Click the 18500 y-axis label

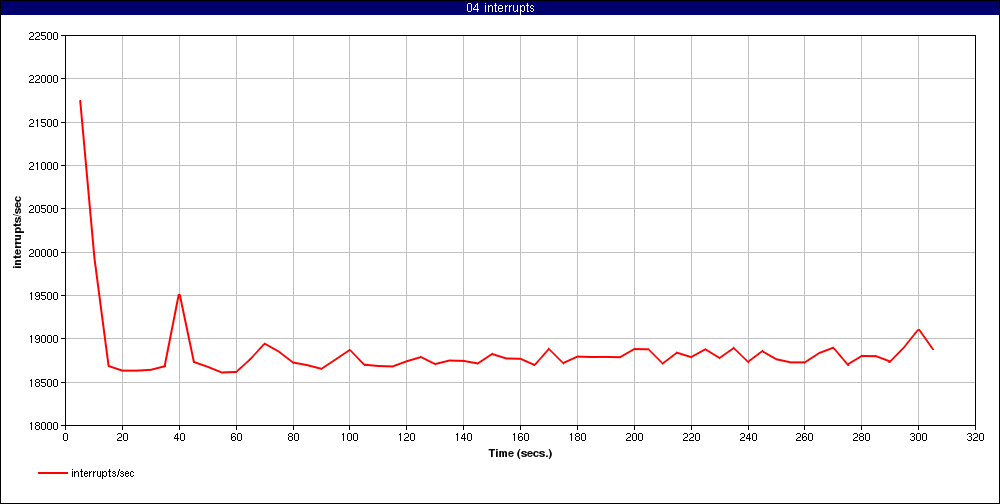tap(44, 383)
